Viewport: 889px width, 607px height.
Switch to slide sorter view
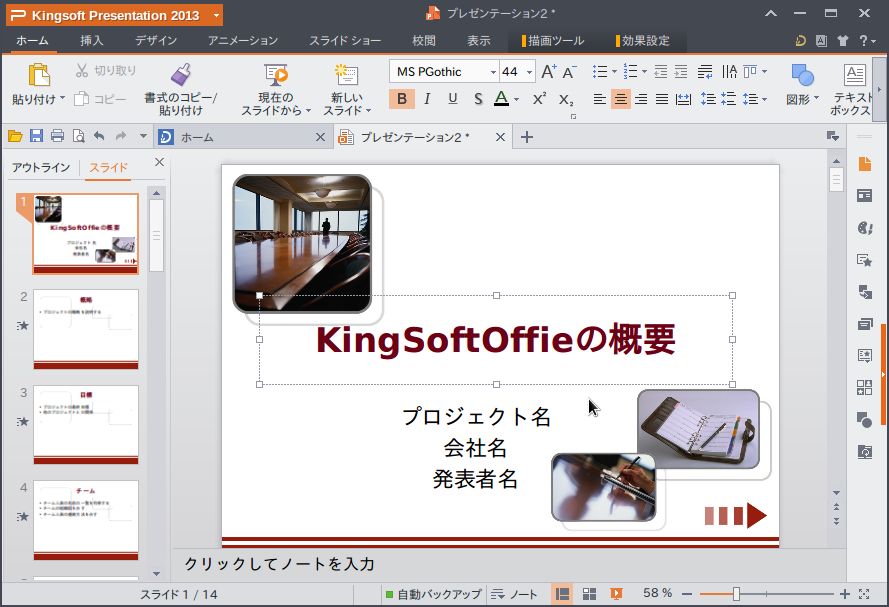click(590, 594)
